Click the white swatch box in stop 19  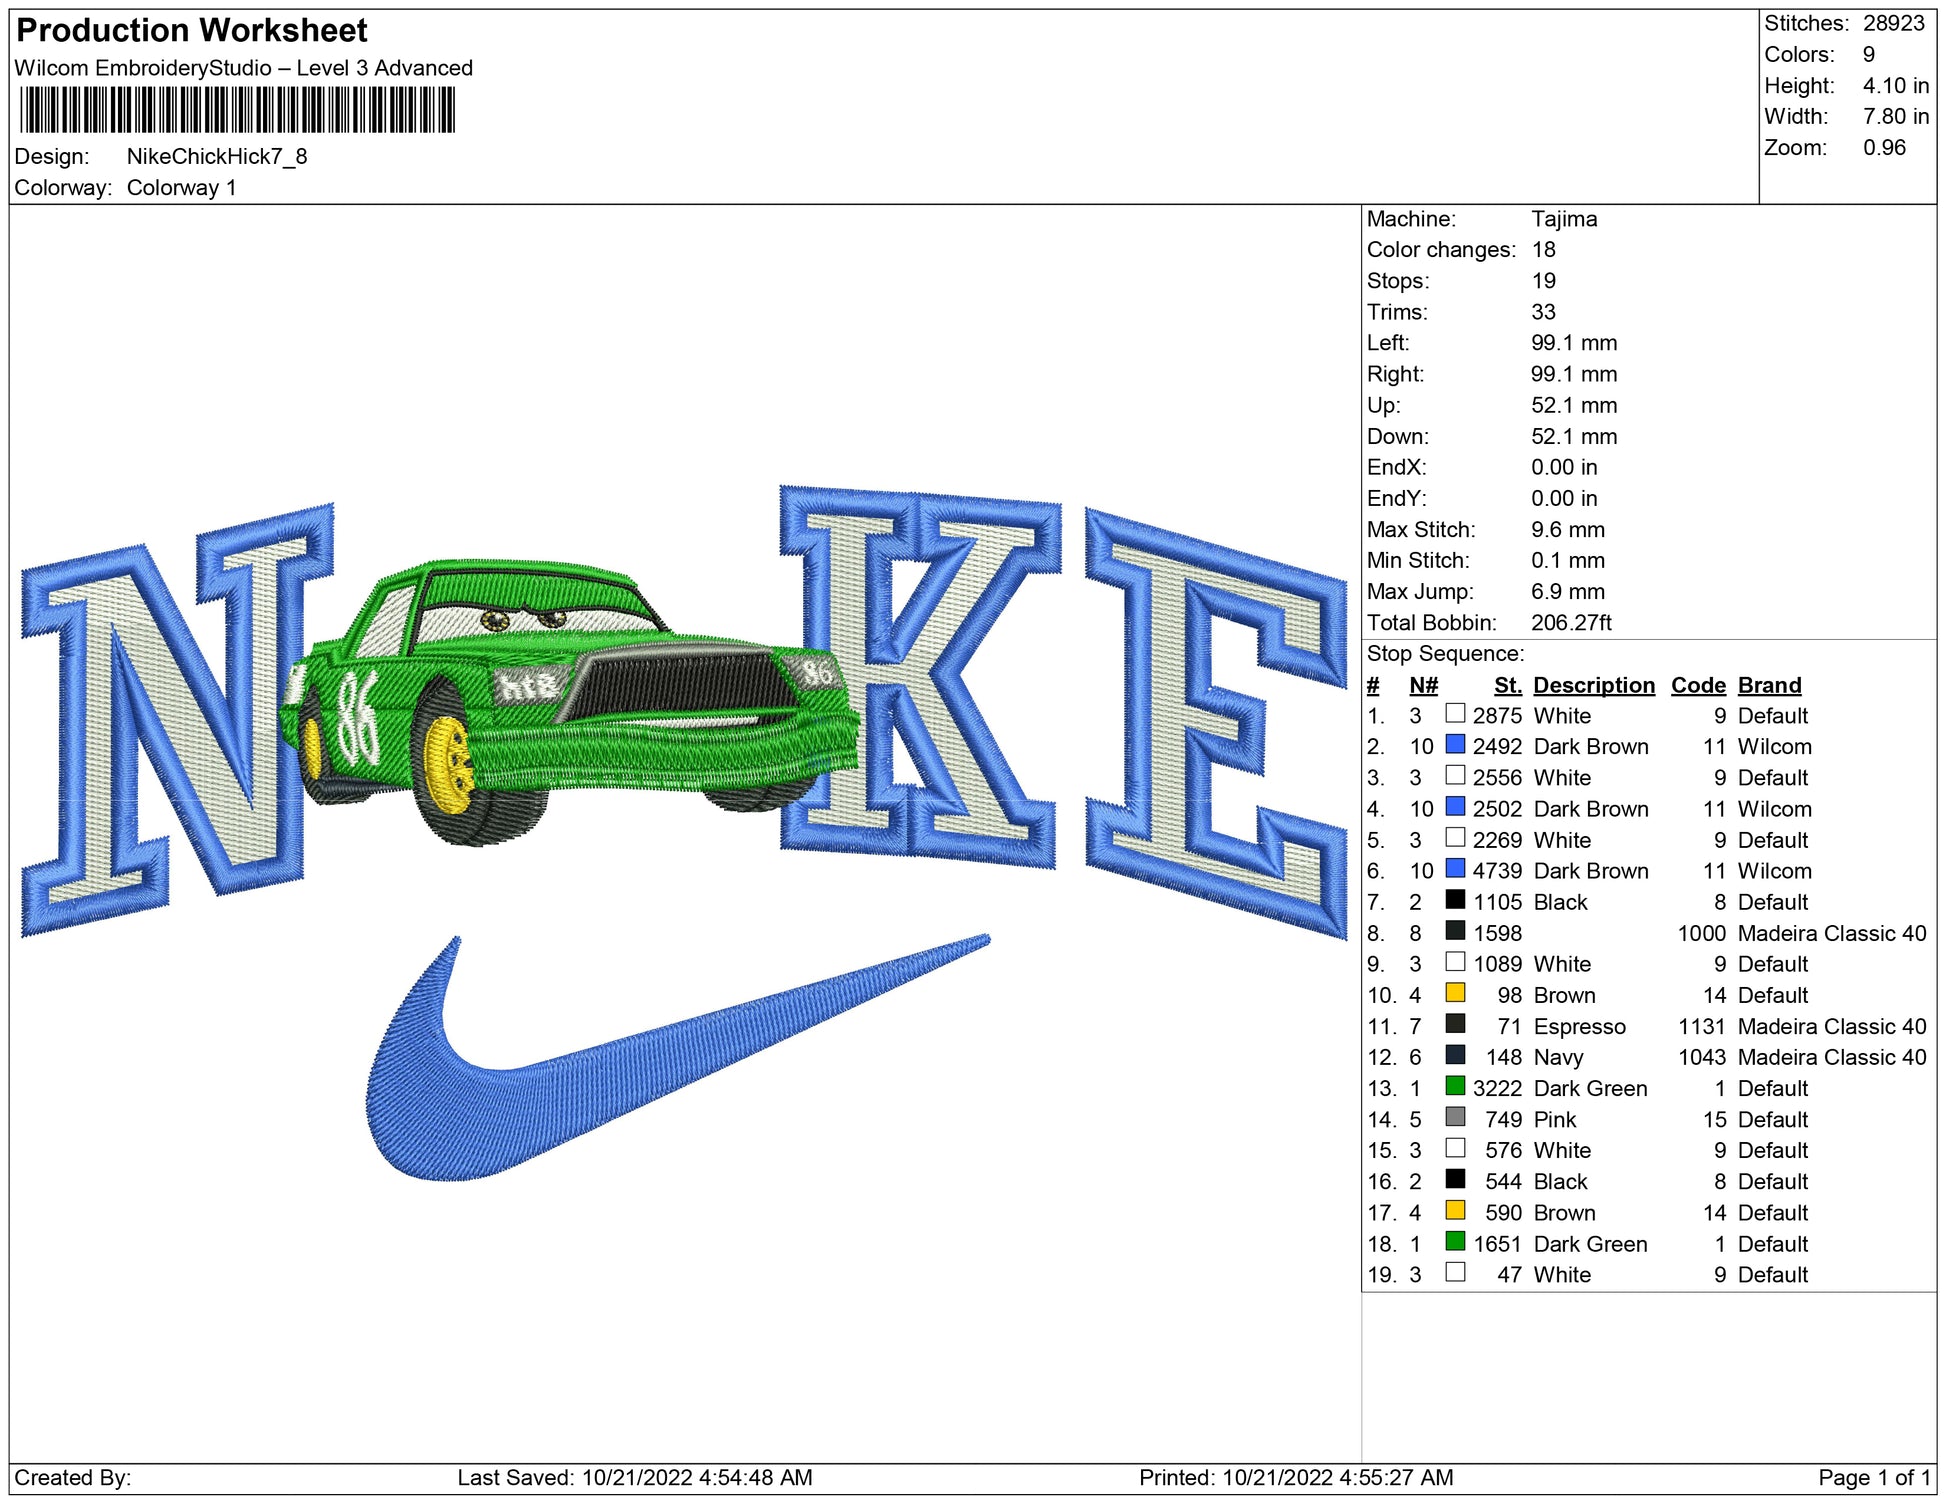coord(1455,1273)
